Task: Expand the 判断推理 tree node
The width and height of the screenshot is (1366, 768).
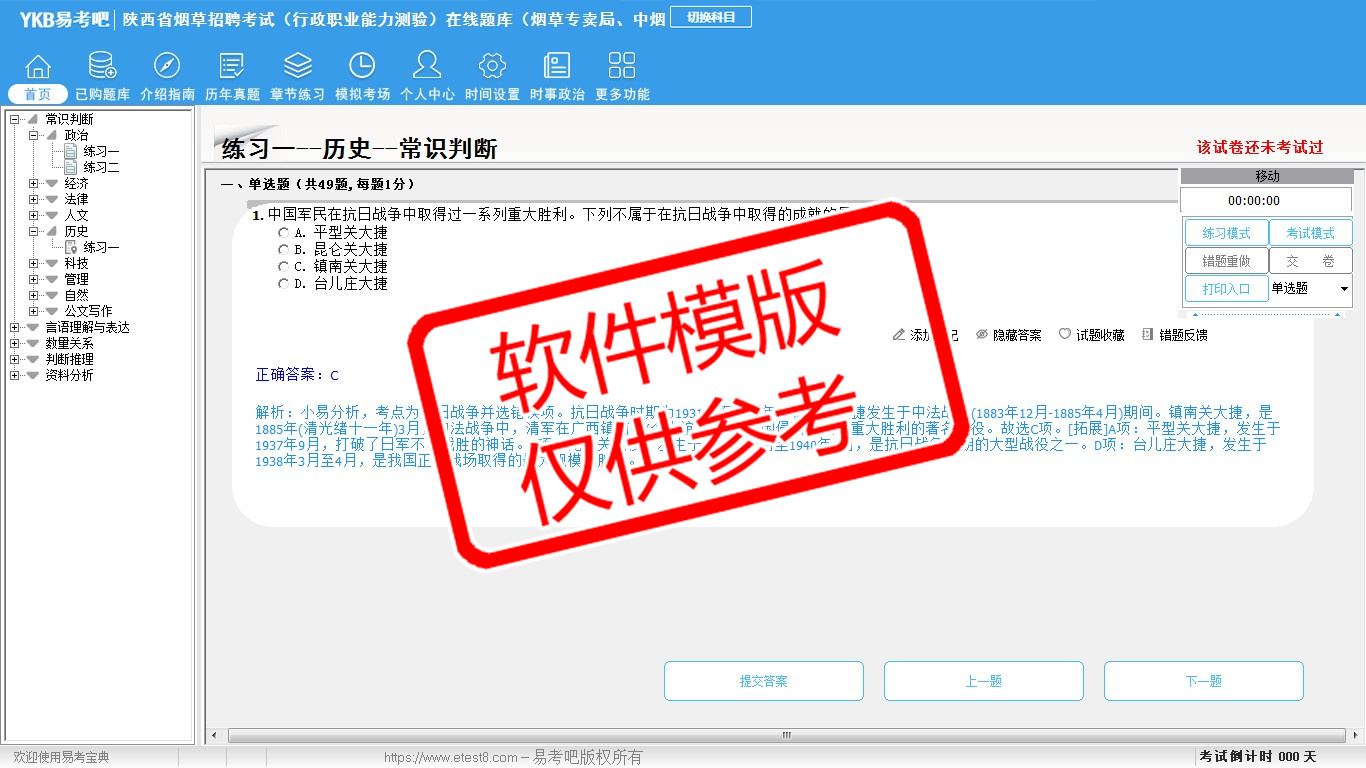Action: [x=14, y=359]
